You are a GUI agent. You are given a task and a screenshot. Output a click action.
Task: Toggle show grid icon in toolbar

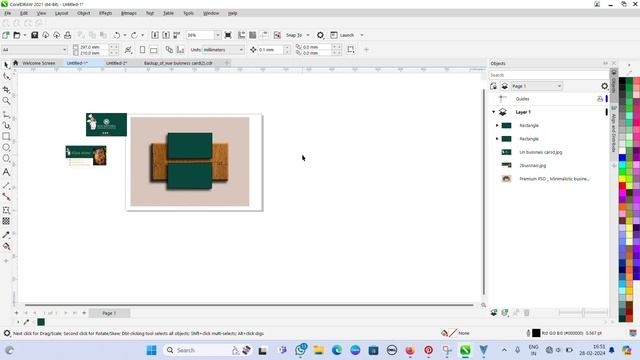pyautogui.click(x=253, y=35)
